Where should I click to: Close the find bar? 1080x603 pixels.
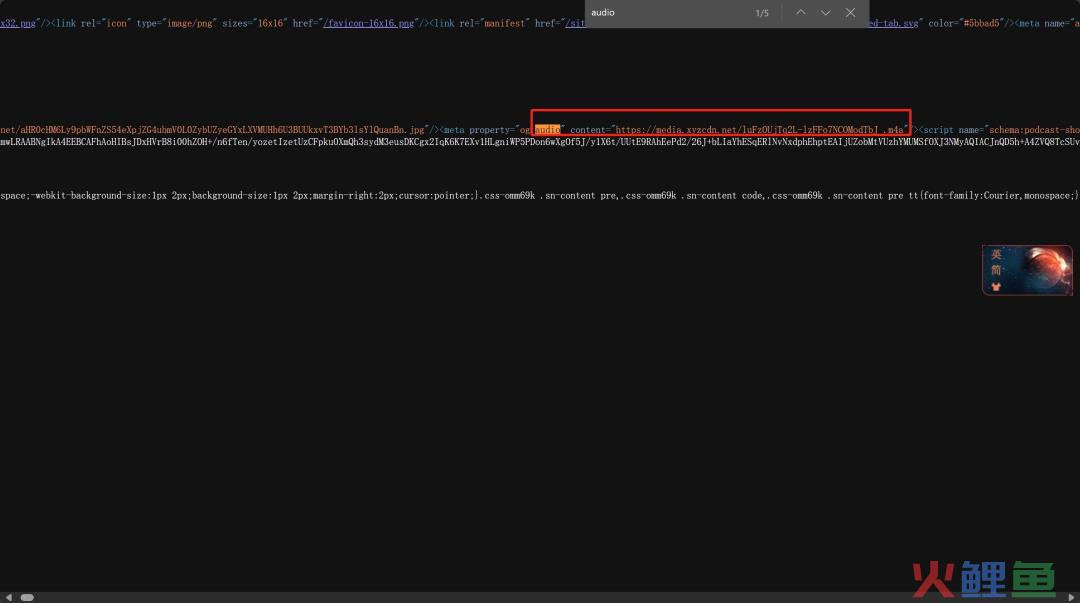[851, 12]
